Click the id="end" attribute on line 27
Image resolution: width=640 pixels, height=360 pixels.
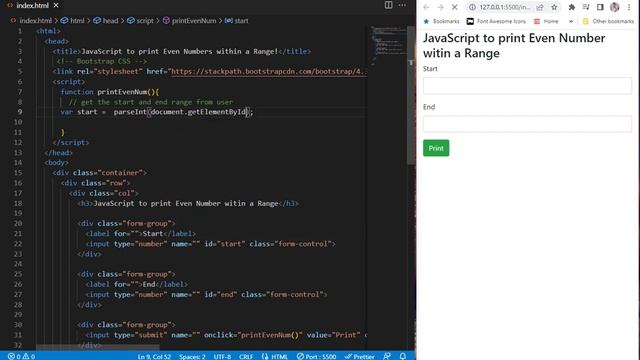(220, 295)
